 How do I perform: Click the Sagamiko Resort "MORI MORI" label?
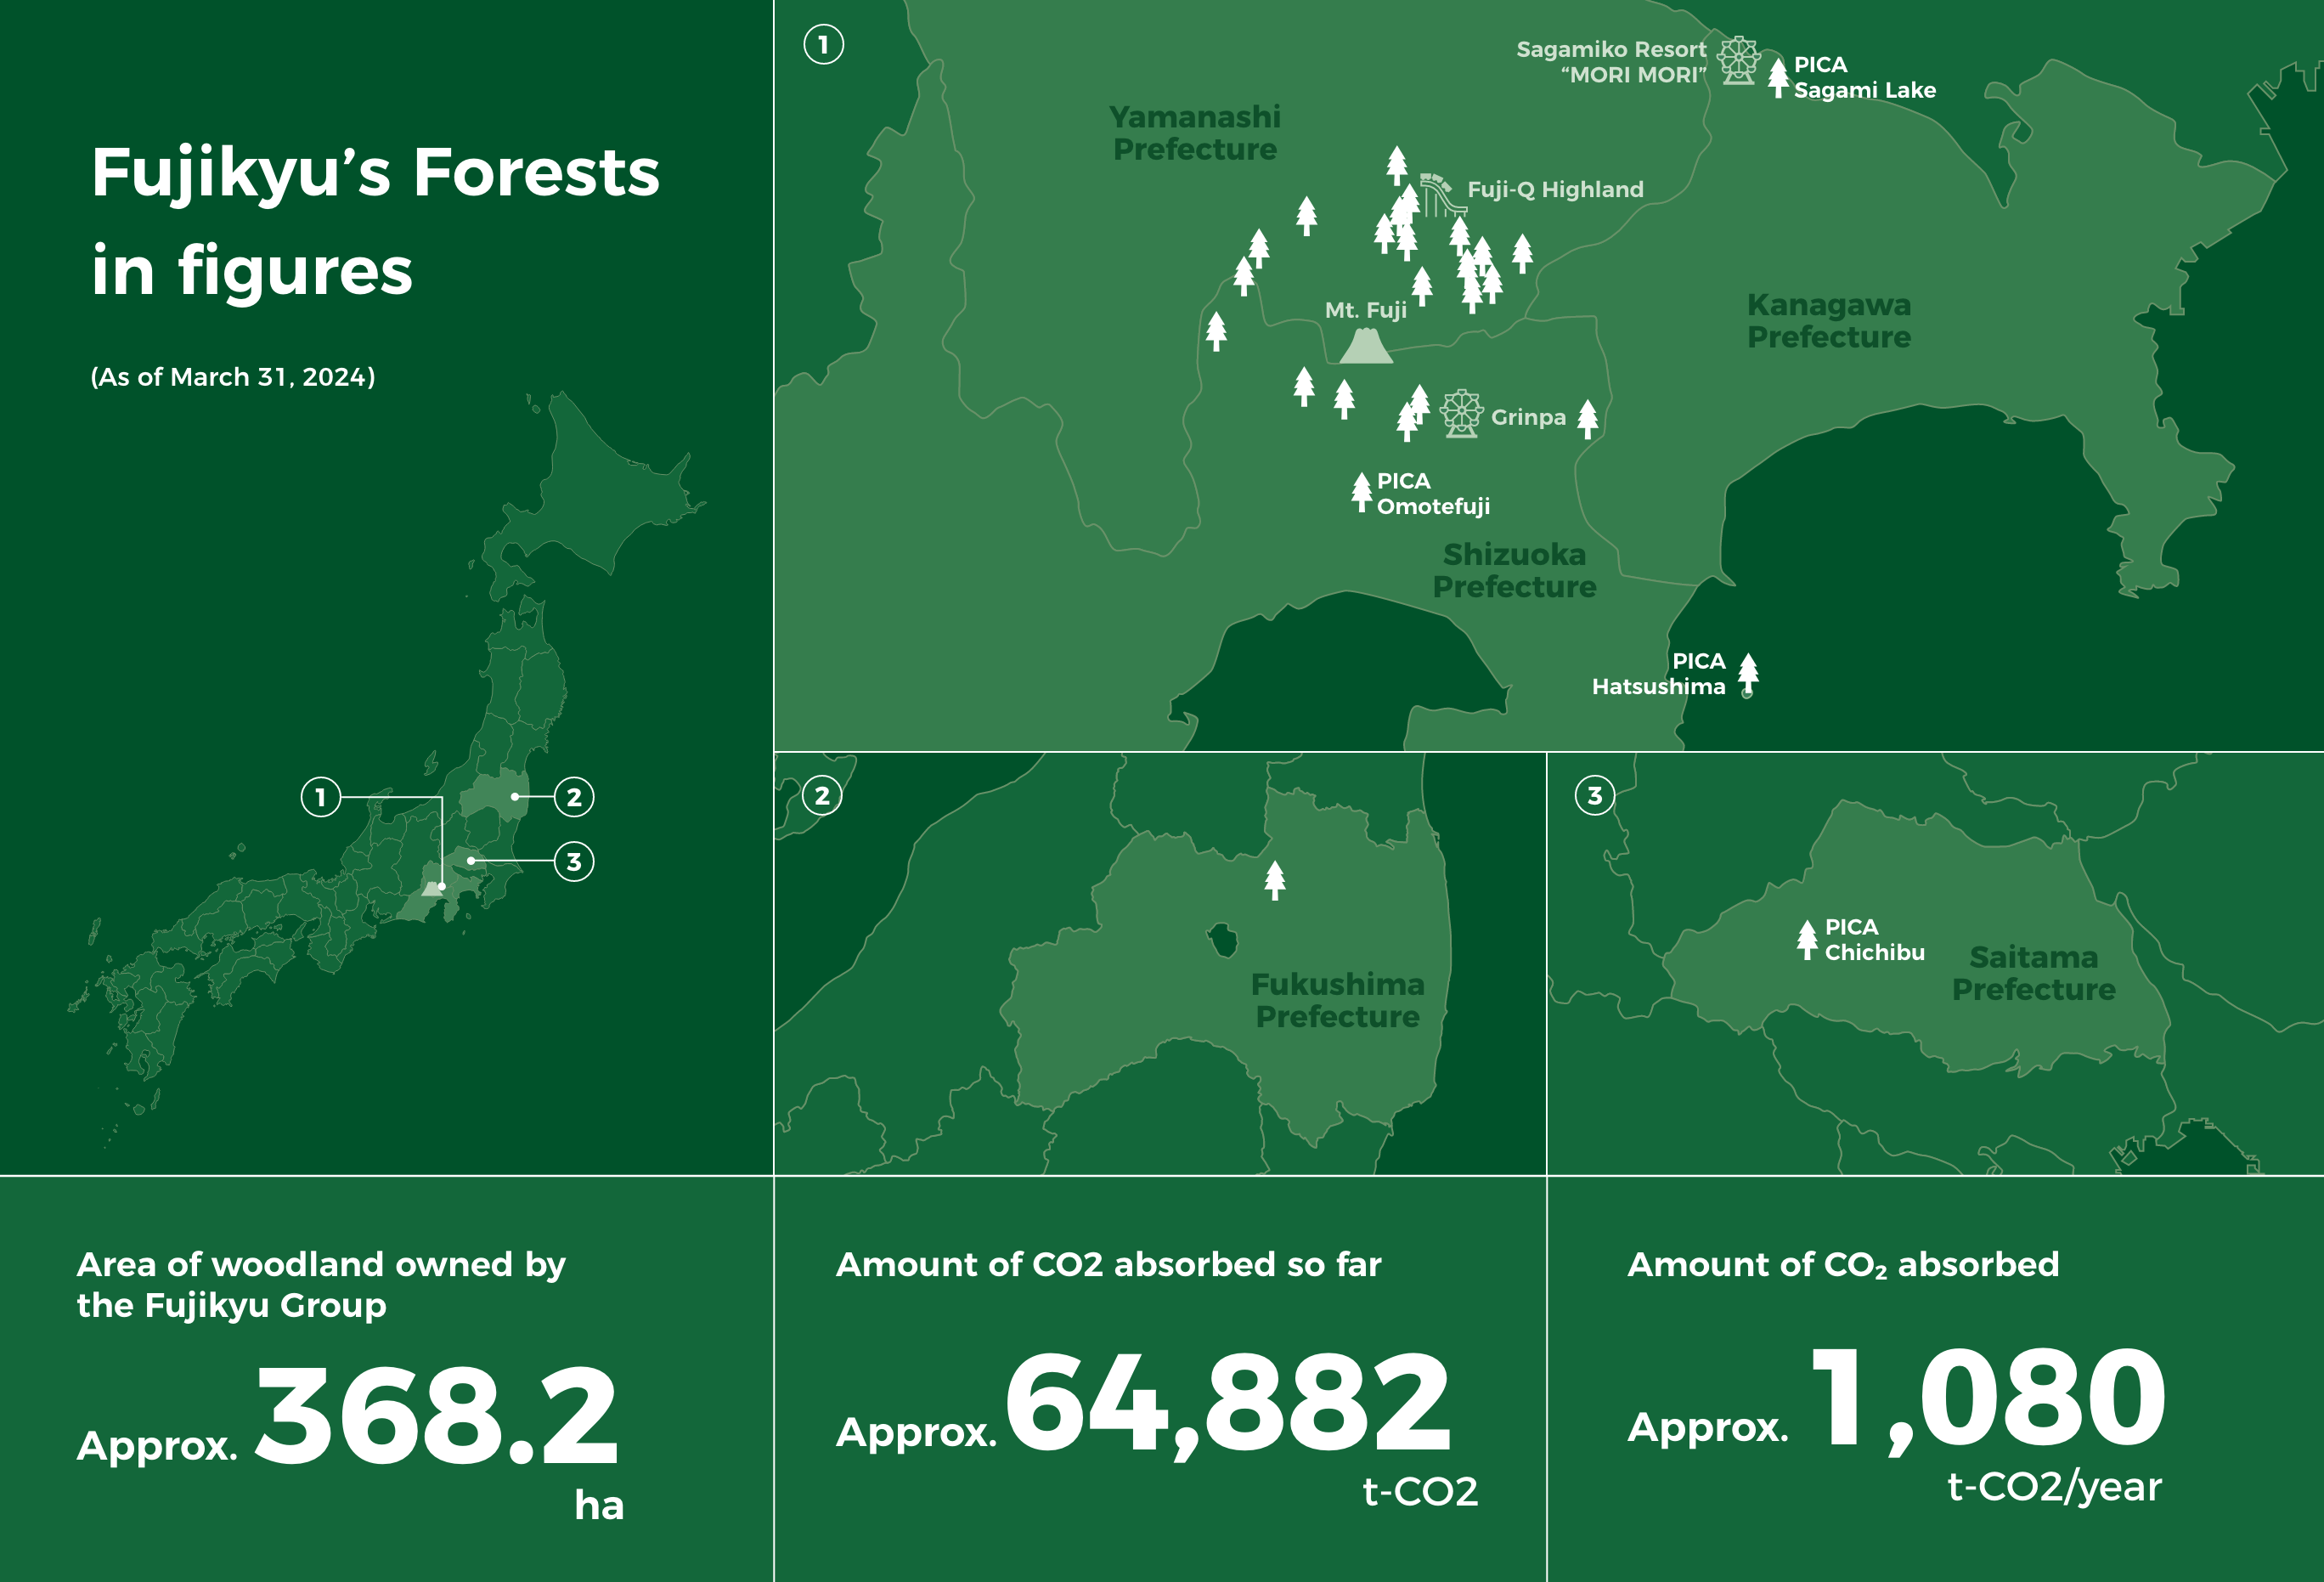1611,62
